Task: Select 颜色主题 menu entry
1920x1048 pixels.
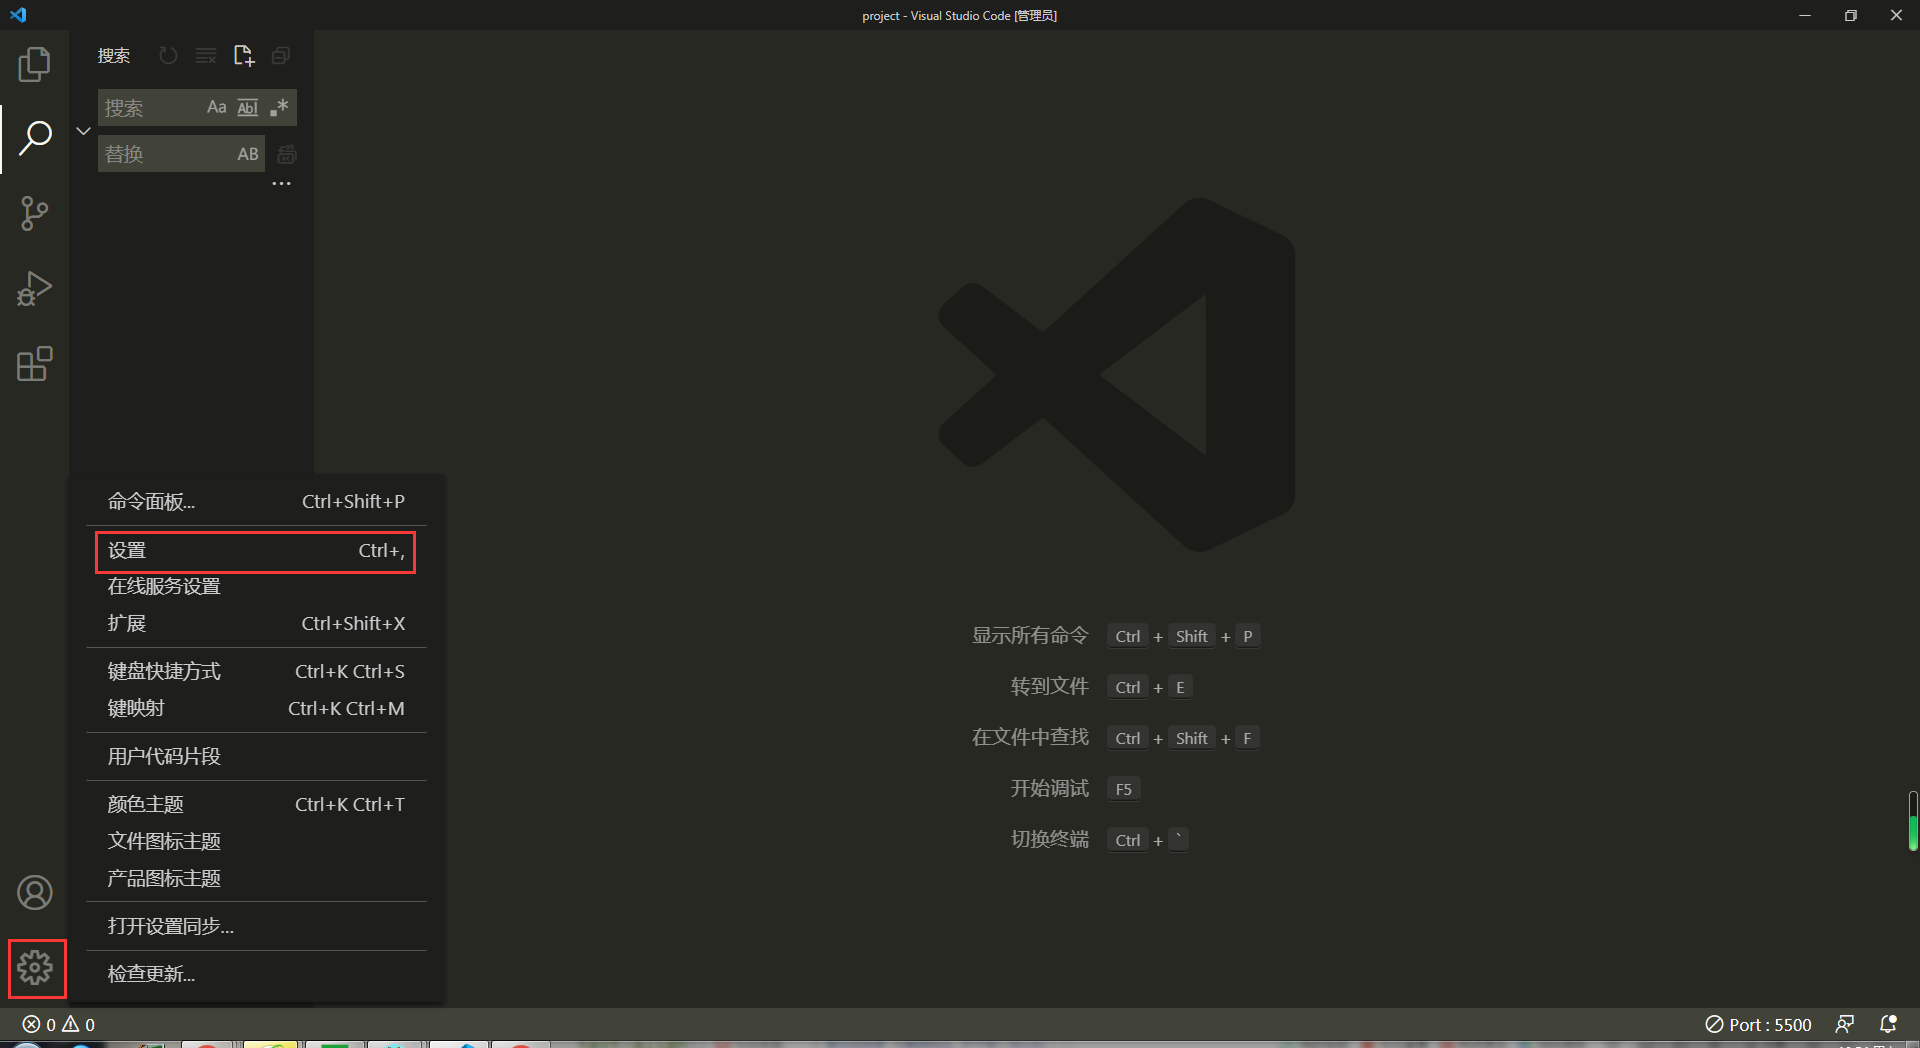Action: 256,805
